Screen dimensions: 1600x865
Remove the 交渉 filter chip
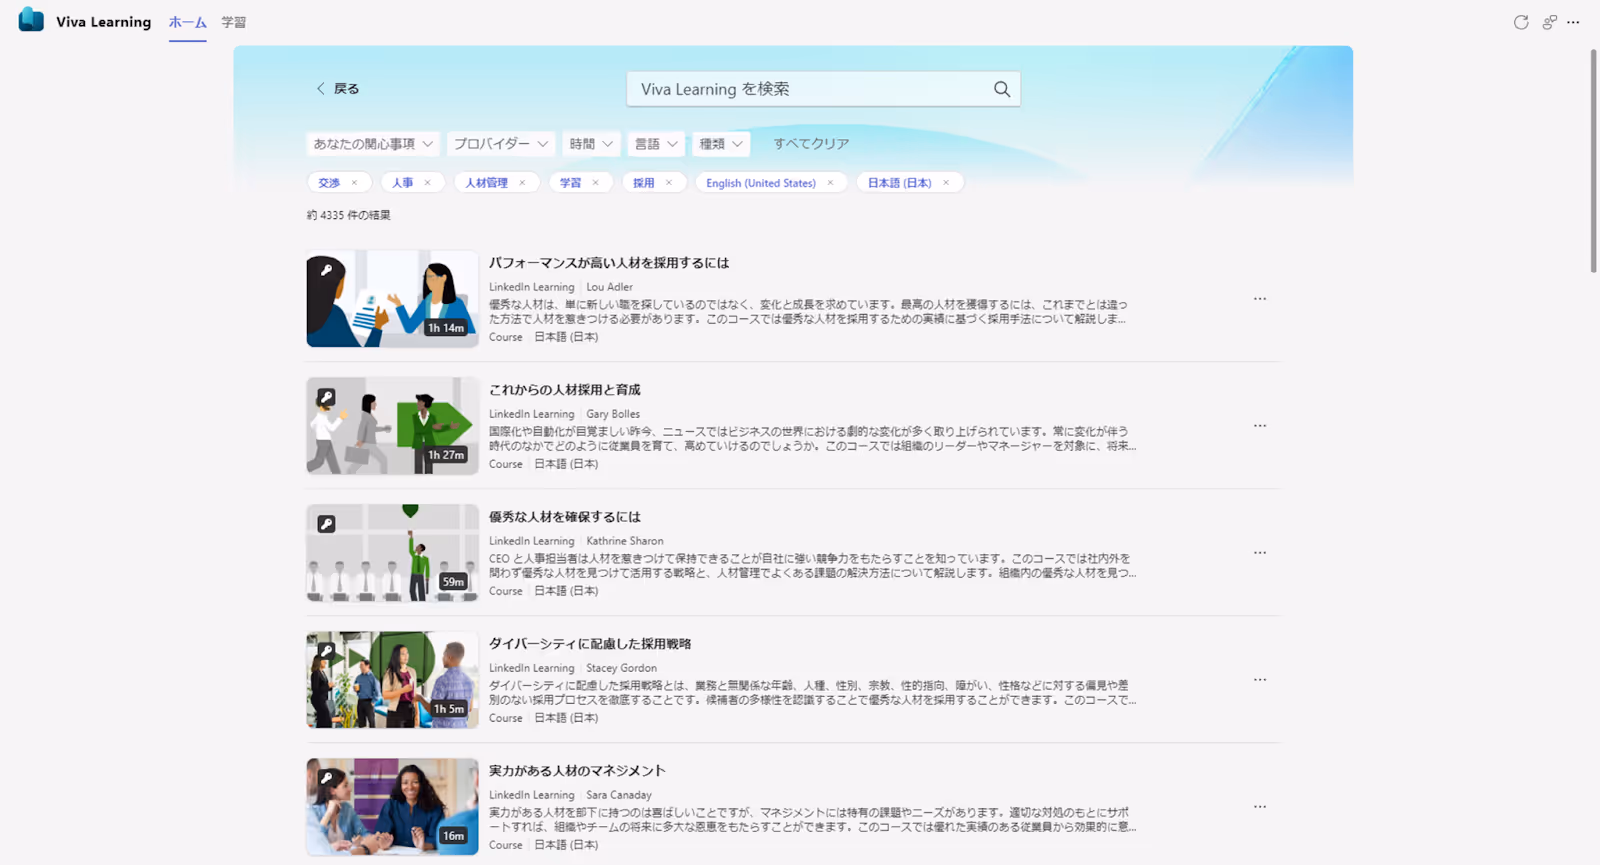354,183
